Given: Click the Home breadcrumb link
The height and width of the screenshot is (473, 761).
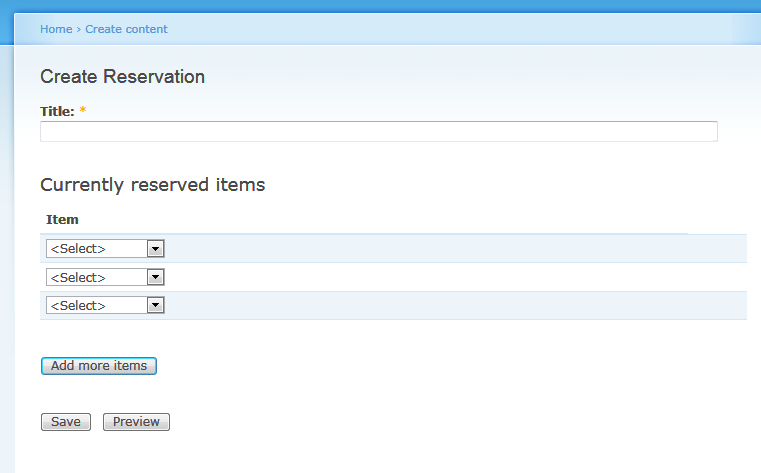Looking at the screenshot, I should [x=56, y=29].
